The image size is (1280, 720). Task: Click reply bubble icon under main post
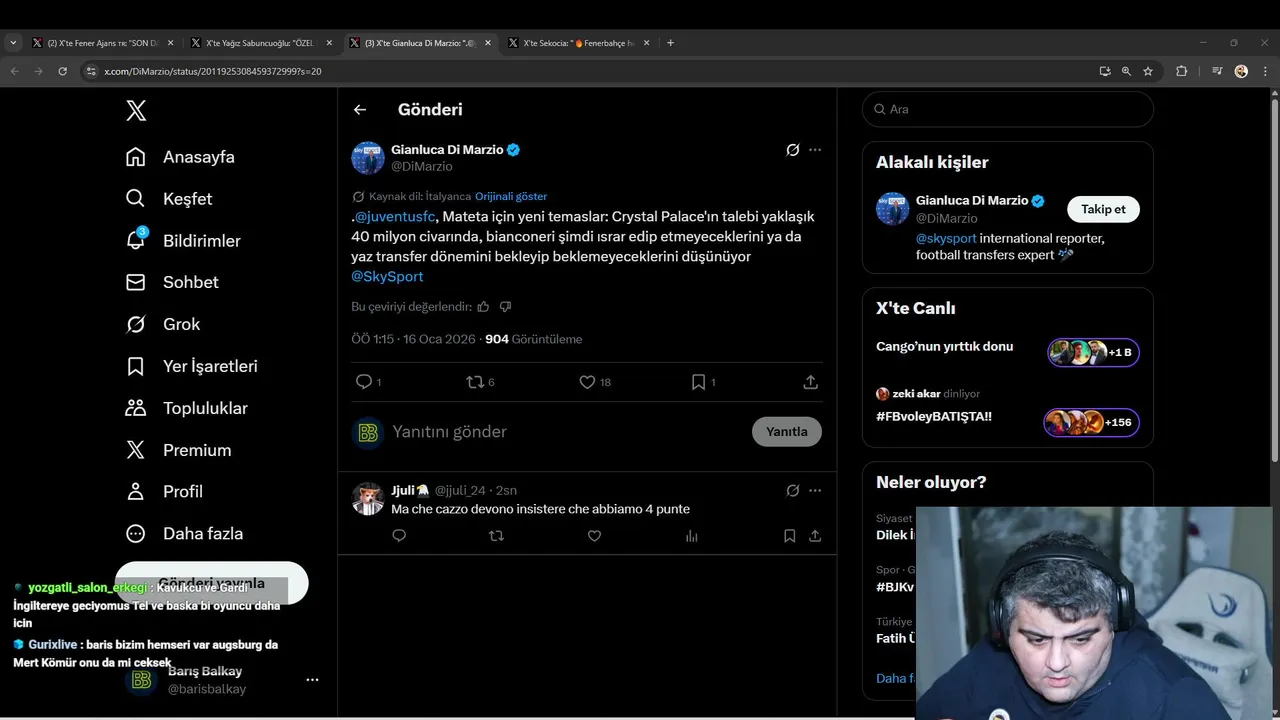(x=364, y=382)
